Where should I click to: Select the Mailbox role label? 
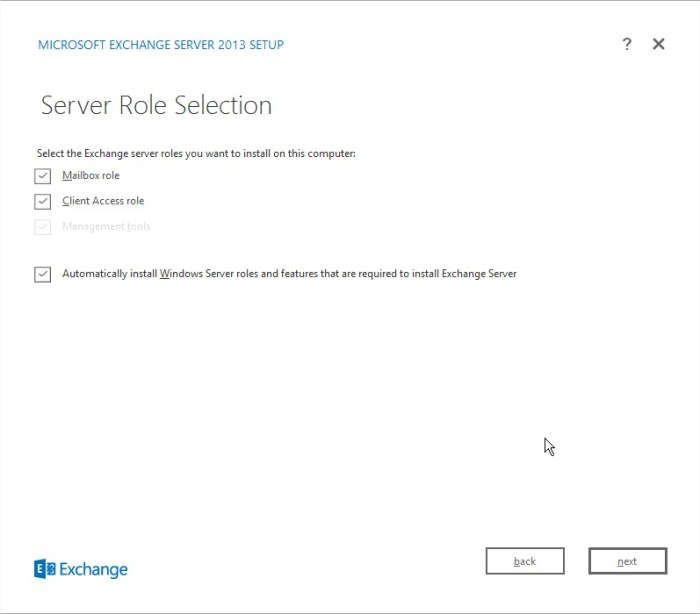91,175
